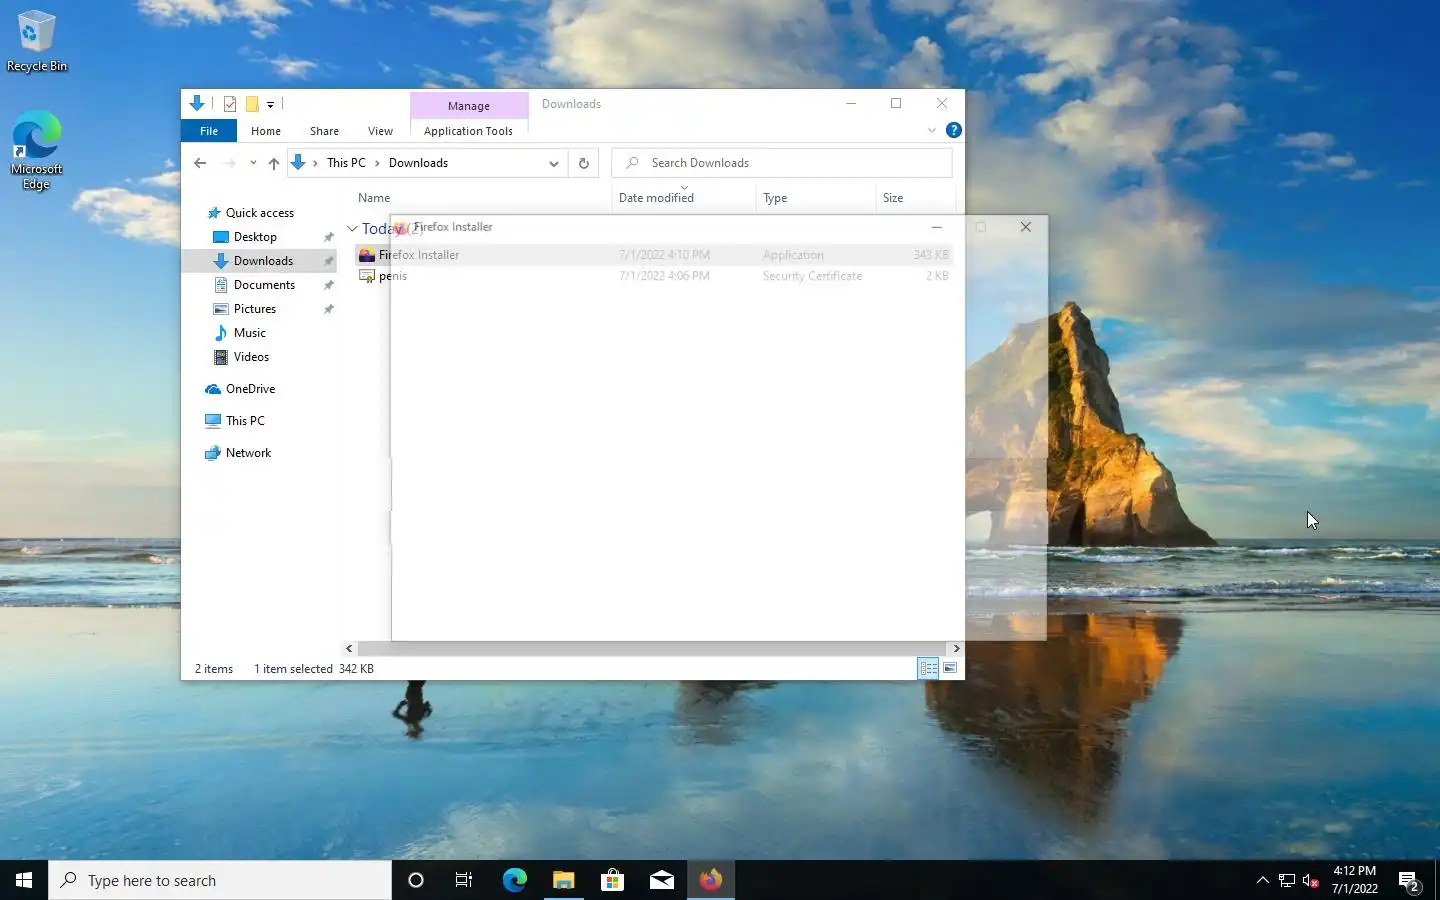Open the address bar history dropdown

(553, 163)
